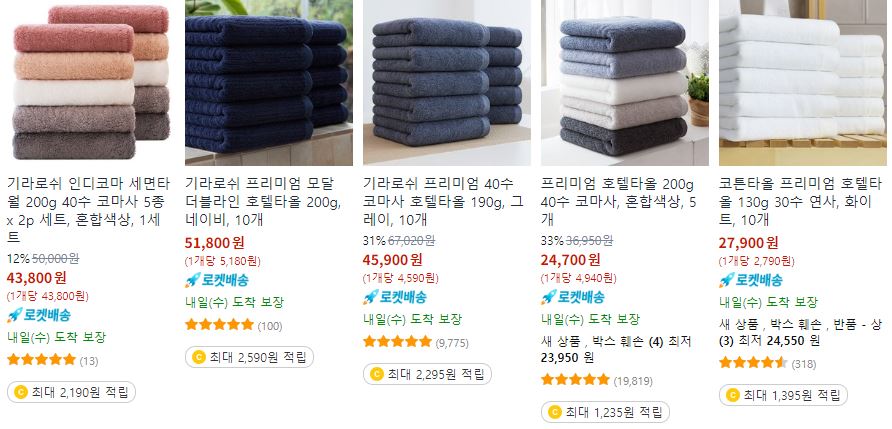Click 새 상품, 박스 훼손 최저 23,950원 offer
The width and height of the screenshot is (892, 429).
pyautogui.click(x=616, y=349)
